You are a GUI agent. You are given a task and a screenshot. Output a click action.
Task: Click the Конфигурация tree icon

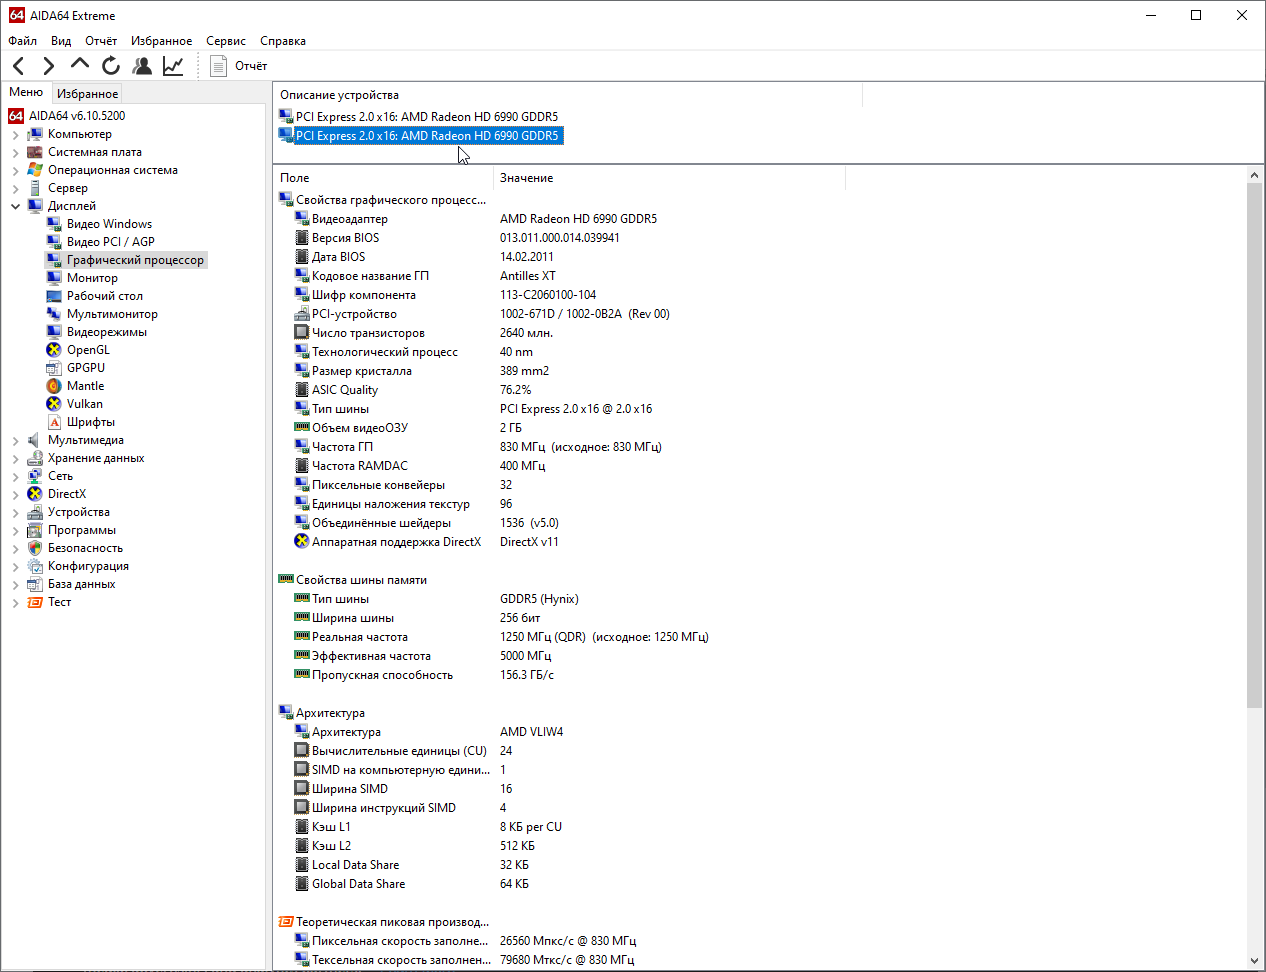click(x=35, y=566)
